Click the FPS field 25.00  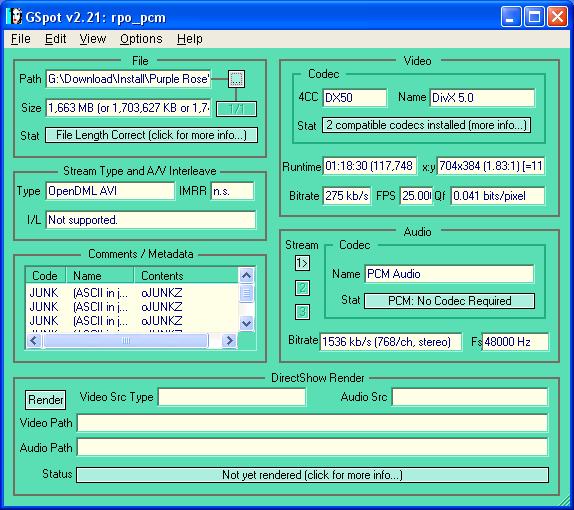coord(416,196)
